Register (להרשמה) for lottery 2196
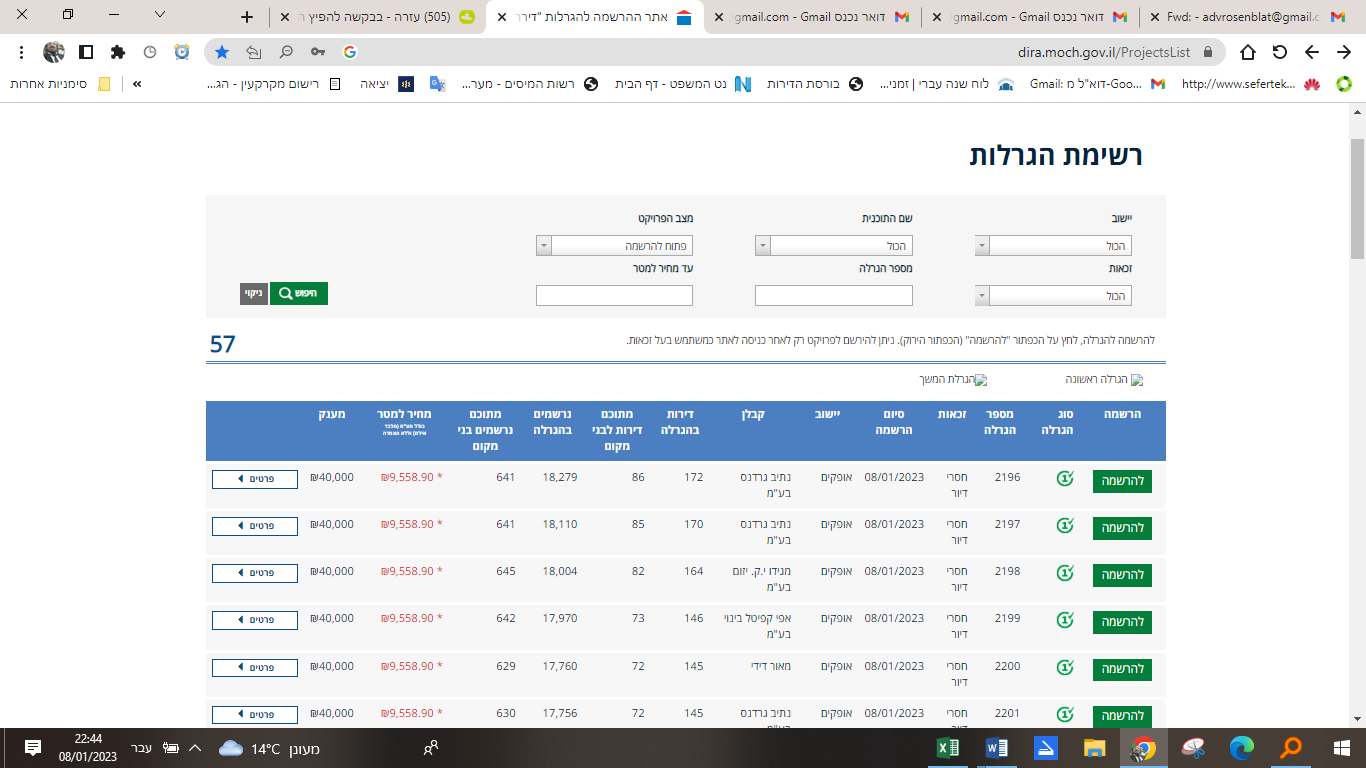The width and height of the screenshot is (1366, 768). 1122,481
